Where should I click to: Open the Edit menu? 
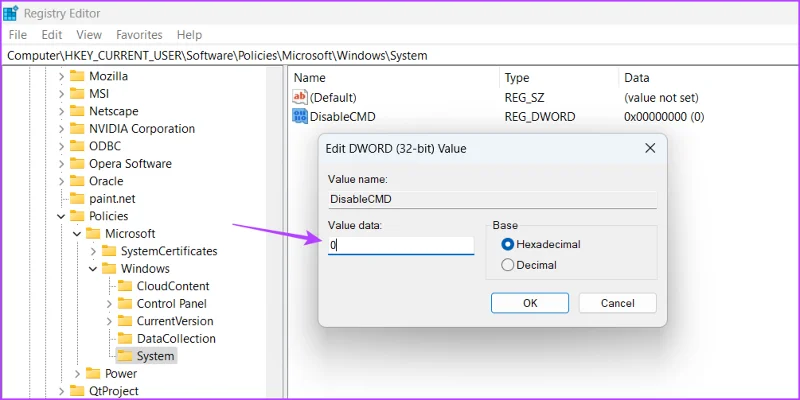coord(52,35)
